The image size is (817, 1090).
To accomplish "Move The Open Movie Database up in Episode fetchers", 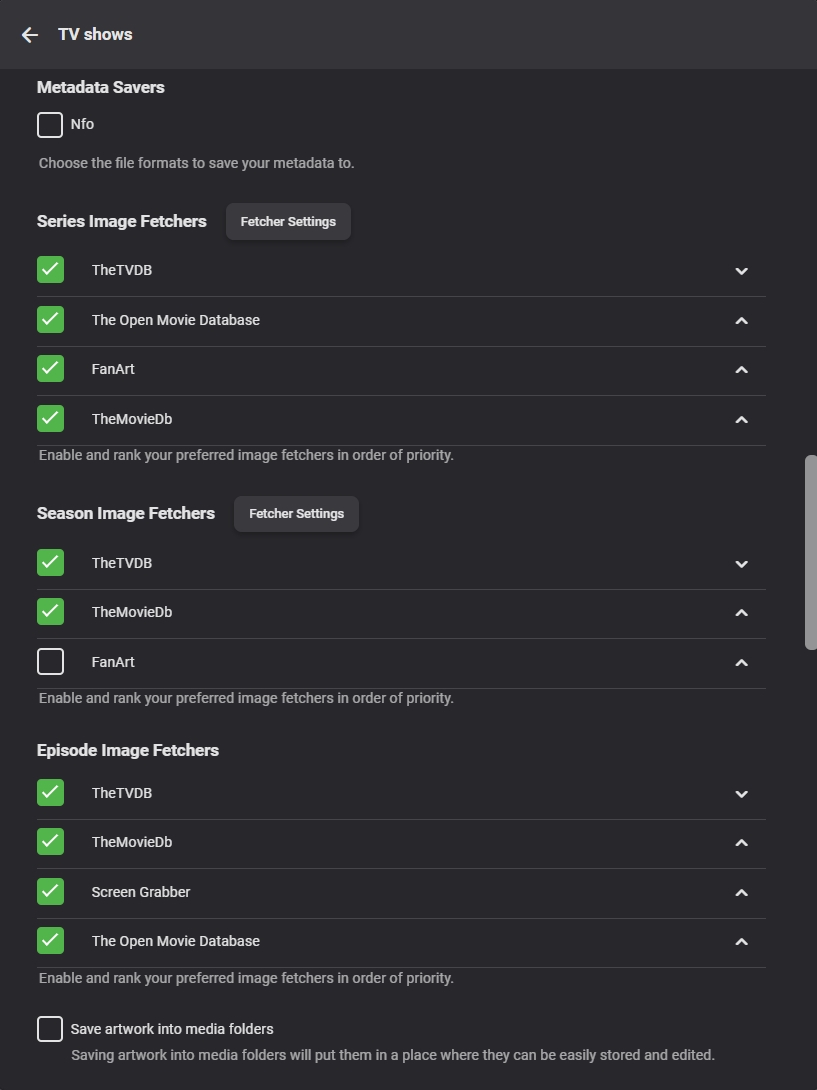I will (741, 942).
